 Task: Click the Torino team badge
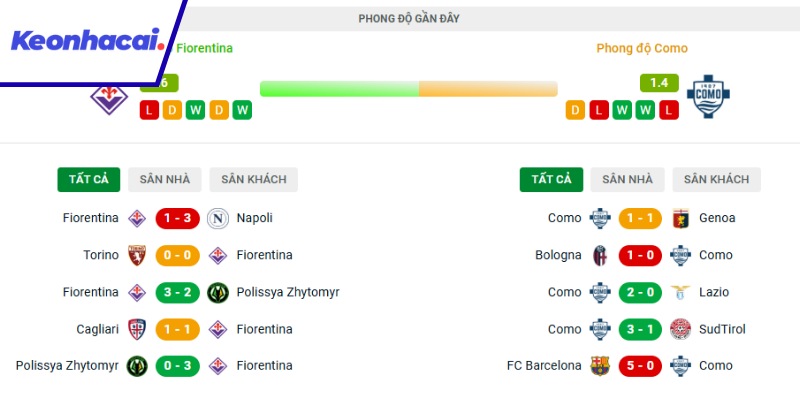(x=137, y=255)
